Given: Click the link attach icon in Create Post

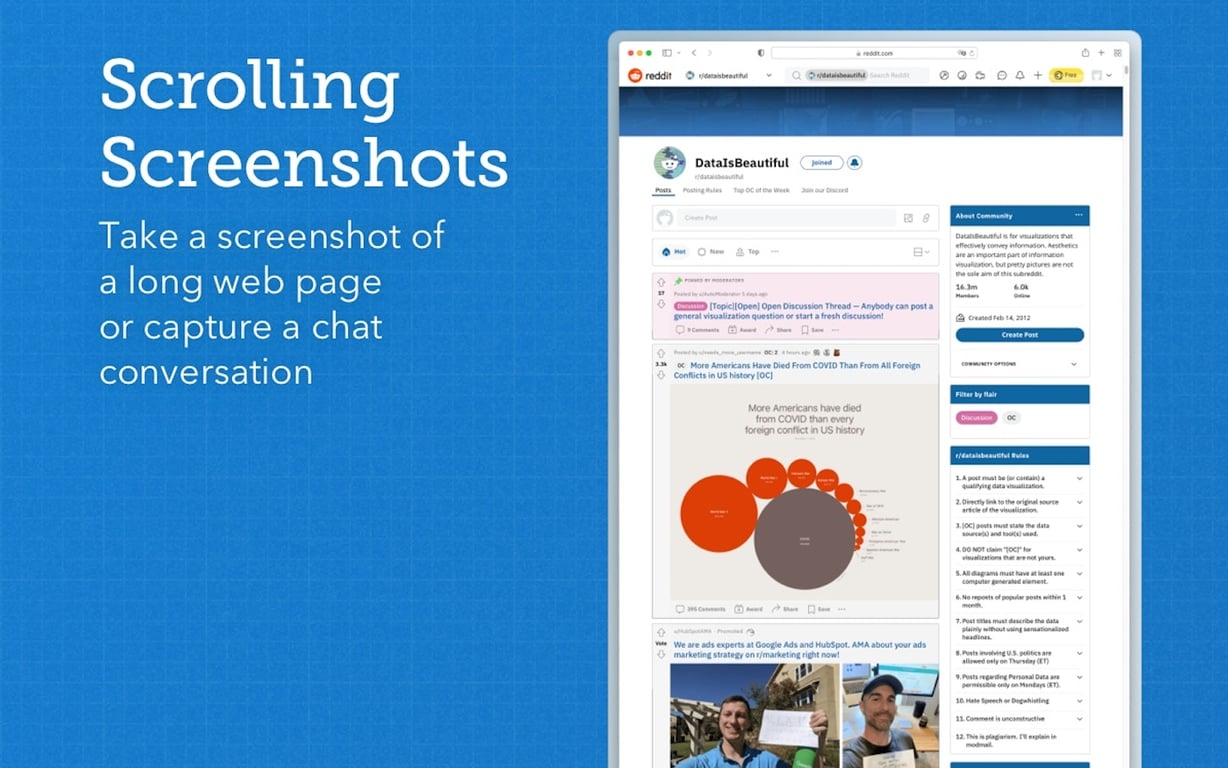Looking at the screenshot, I should click(926, 218).
